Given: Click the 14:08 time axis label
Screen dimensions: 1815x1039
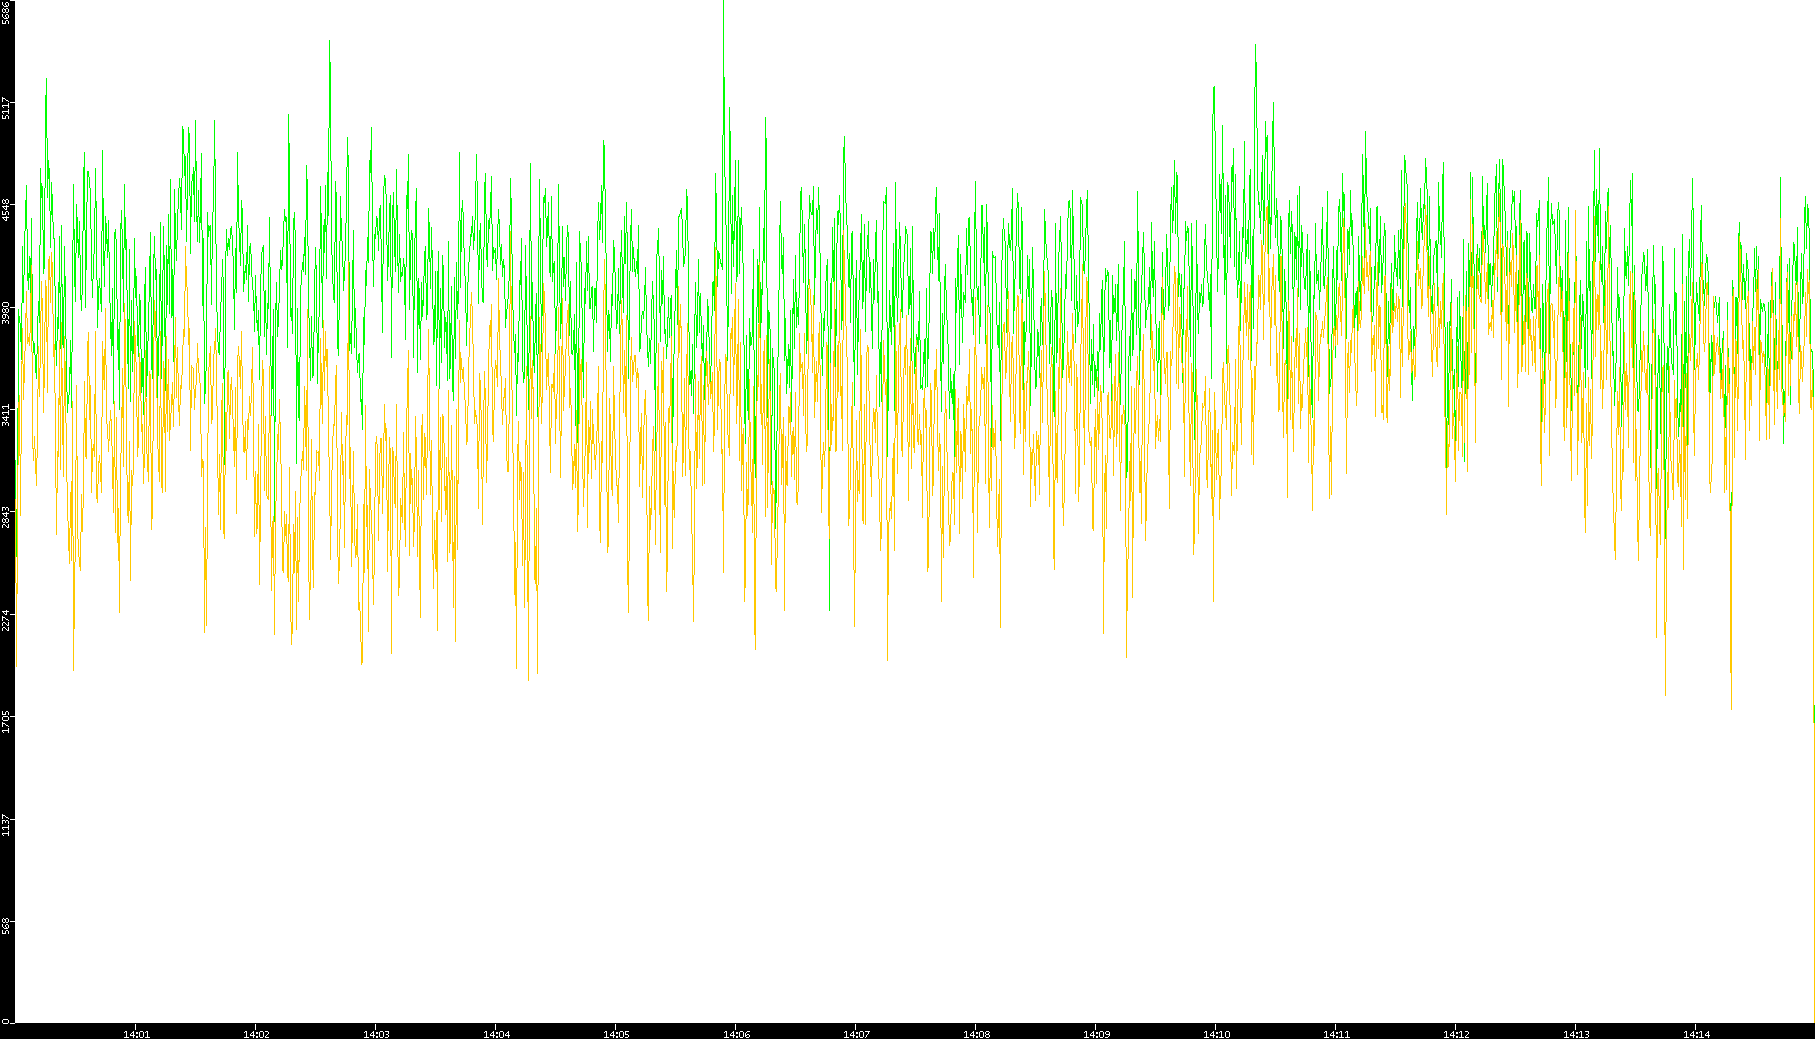Looking at the screenshot, I should pyautogui.click(x=976, y=1033).
